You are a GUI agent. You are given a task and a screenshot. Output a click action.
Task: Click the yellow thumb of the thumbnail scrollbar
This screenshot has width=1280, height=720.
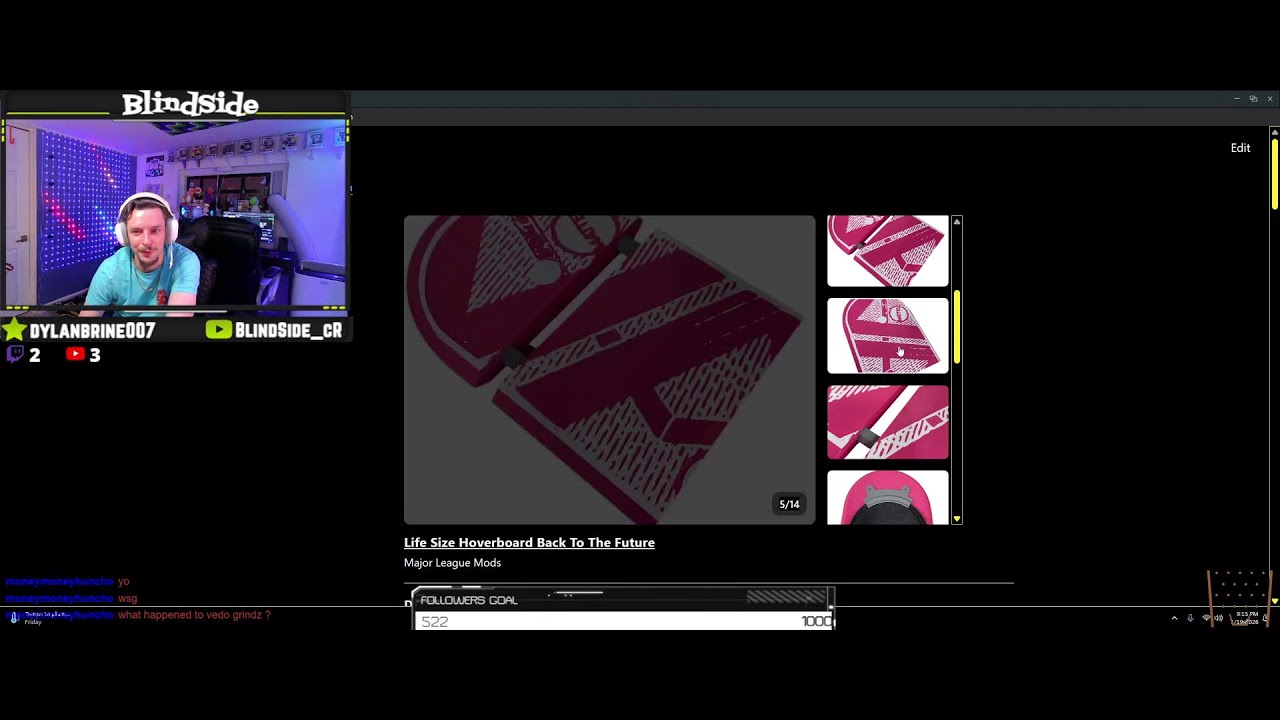pyautogui.click(x=957, y=327)
